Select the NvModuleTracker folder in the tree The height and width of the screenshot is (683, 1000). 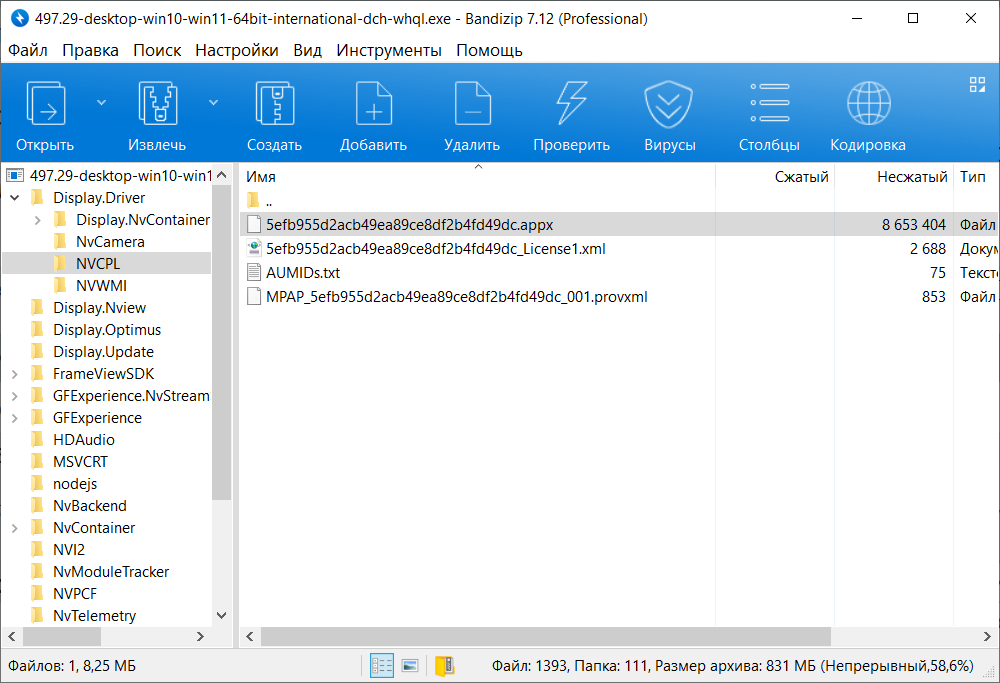(111, 571)
